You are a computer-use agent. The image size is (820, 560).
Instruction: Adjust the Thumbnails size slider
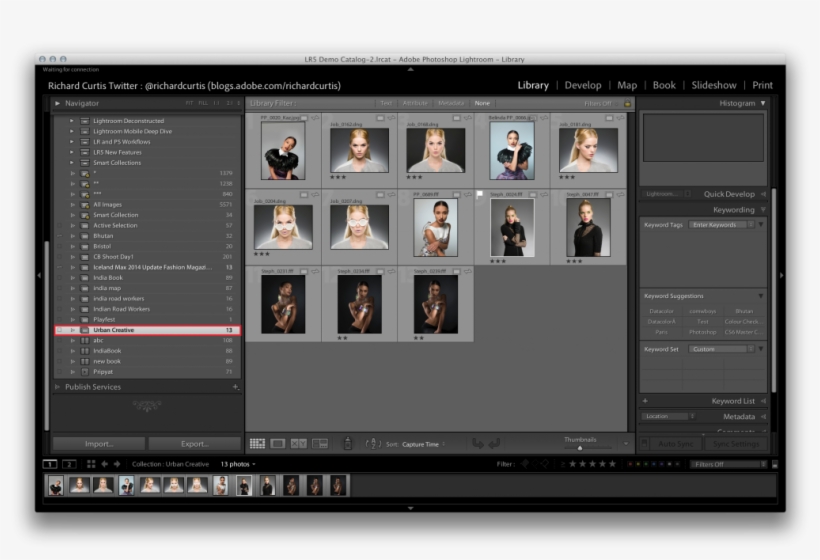tap(579, 447)
